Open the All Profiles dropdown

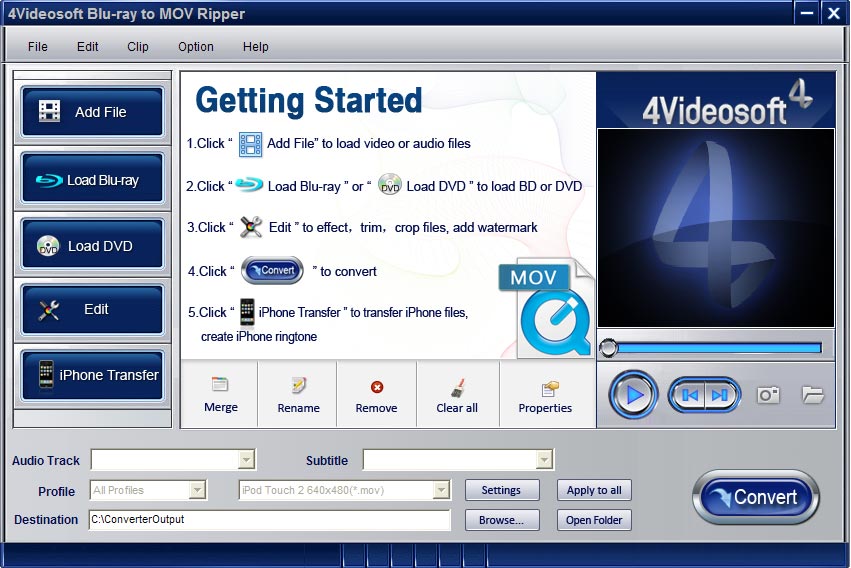(x=197, y=490)
